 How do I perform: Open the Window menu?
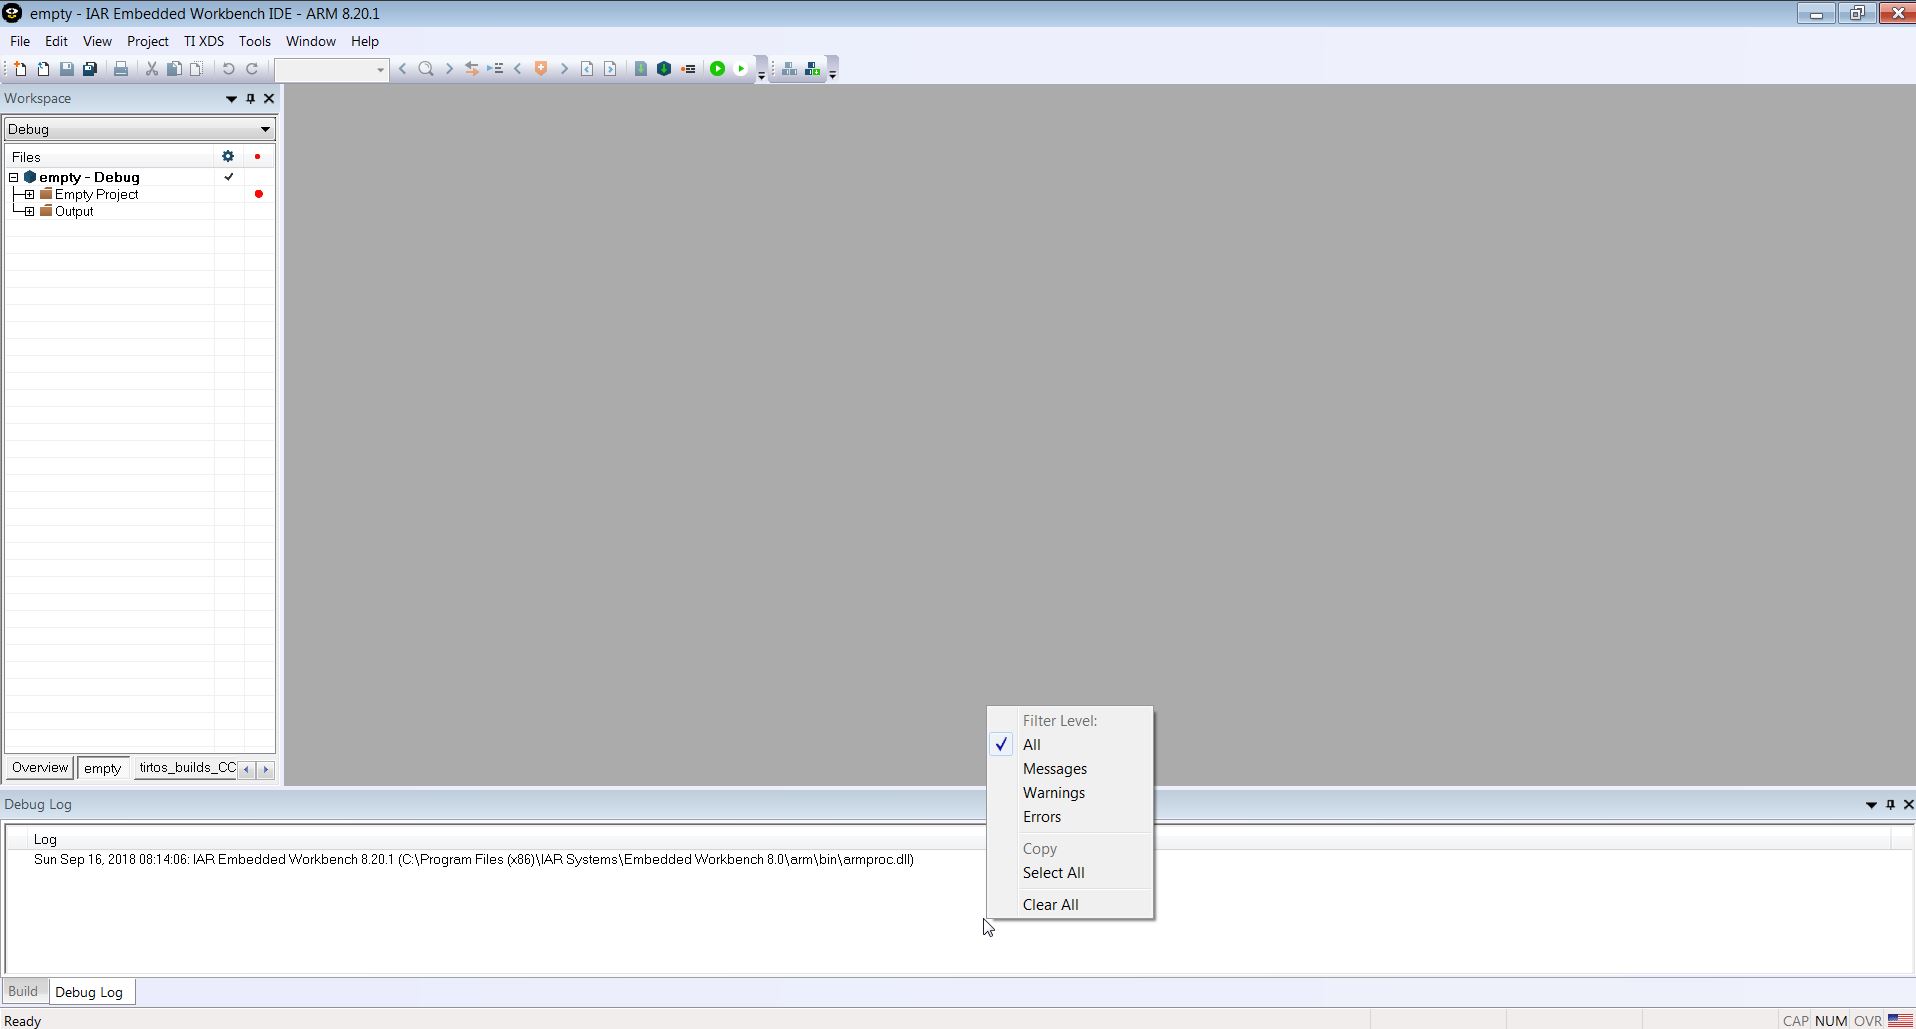point(311,42)
